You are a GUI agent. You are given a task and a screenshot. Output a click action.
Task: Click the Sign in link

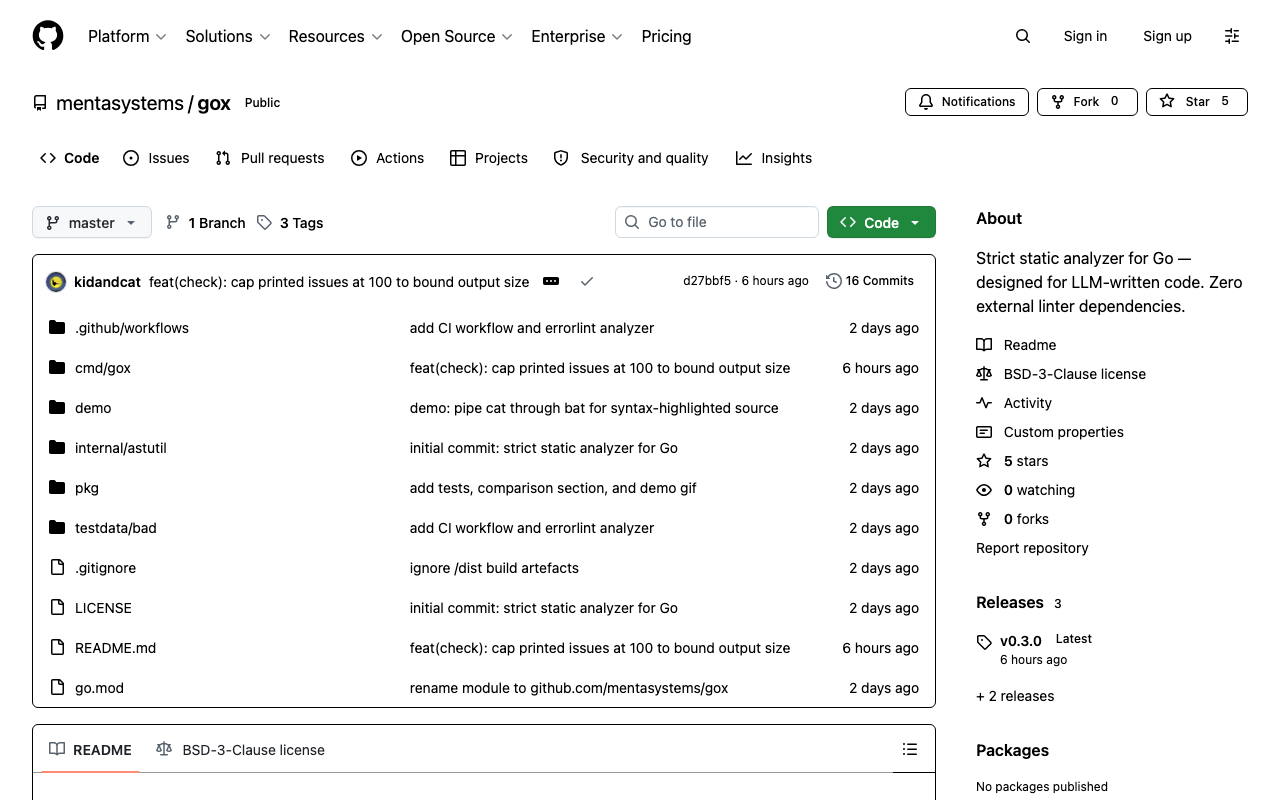[1085, 36]
